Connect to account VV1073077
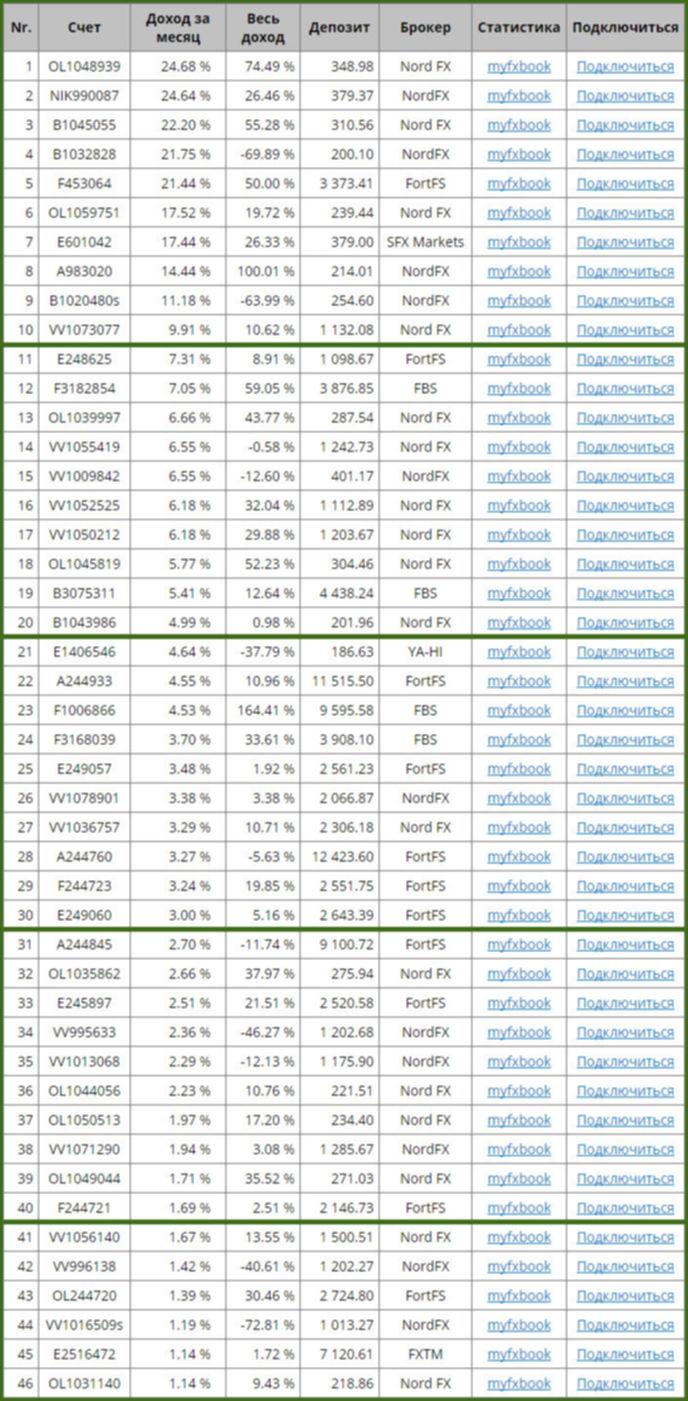Viewport: 688px width, 1401px height. pos(625,330)
